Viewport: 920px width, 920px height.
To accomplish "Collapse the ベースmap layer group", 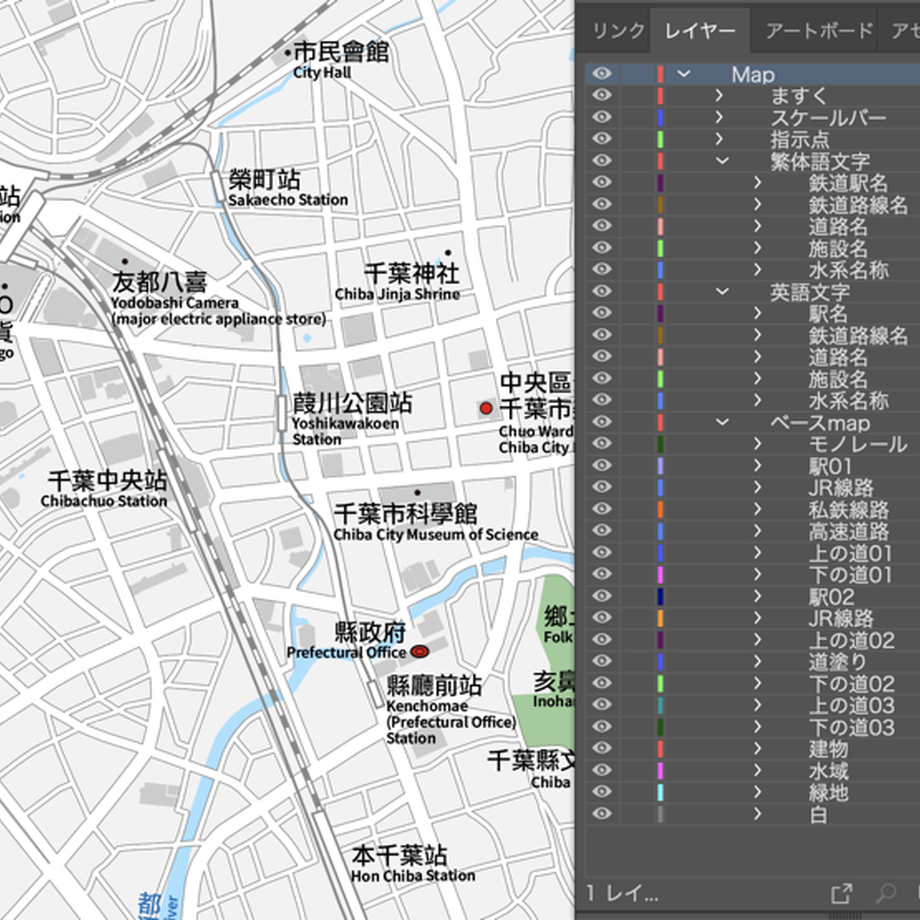I will coord(722,422).
